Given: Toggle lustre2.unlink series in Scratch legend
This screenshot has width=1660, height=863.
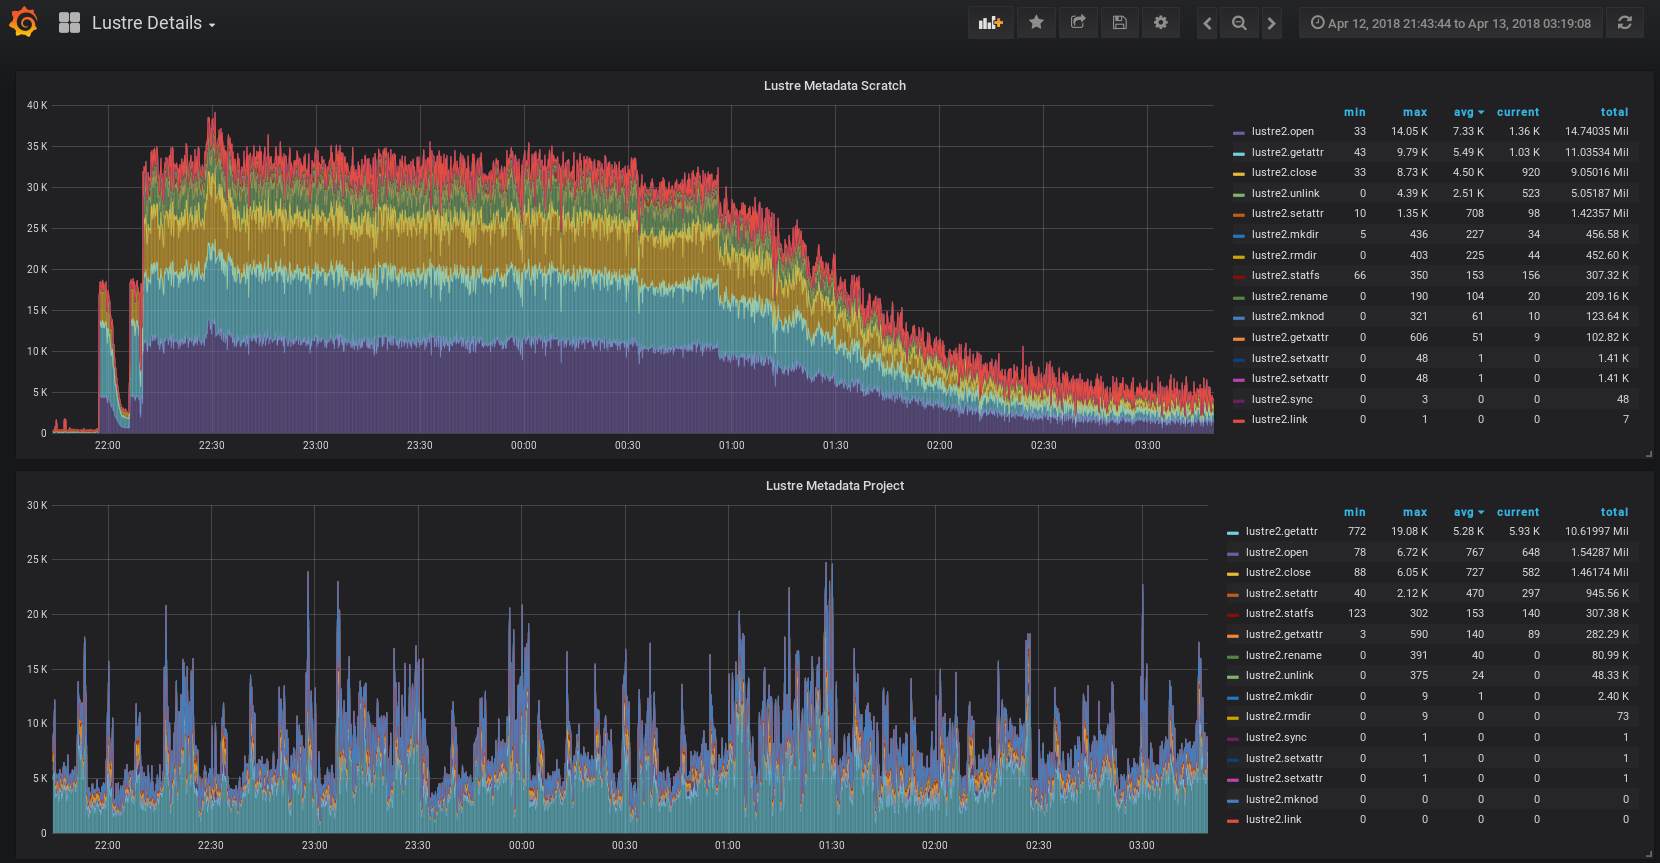Looking at the screenshot, I should [x=1285, y=193].
